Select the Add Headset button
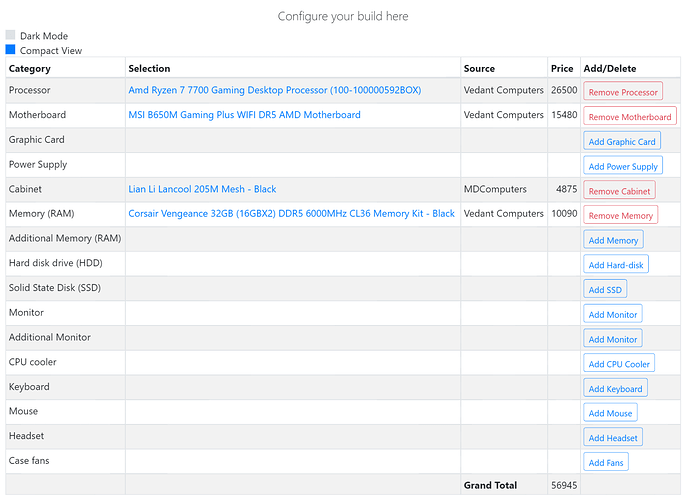 pyautogui.click(x=612, y=437)
